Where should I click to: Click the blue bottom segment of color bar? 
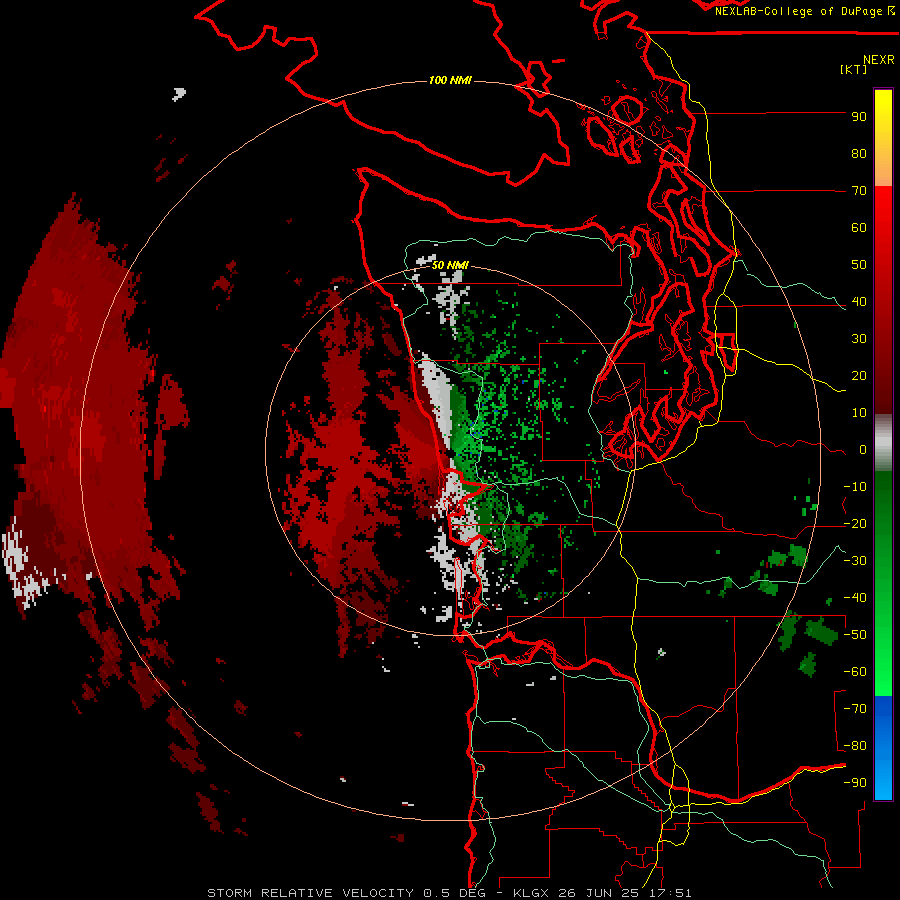[883, 747]
